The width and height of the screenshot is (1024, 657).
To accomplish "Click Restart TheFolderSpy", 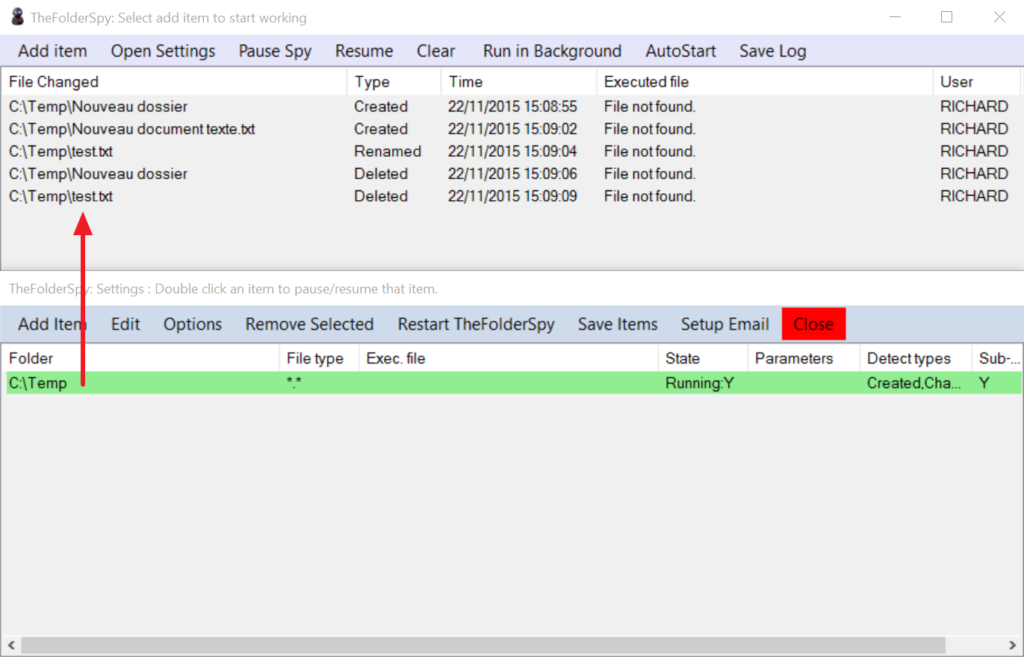I will (x=476, y=324).
